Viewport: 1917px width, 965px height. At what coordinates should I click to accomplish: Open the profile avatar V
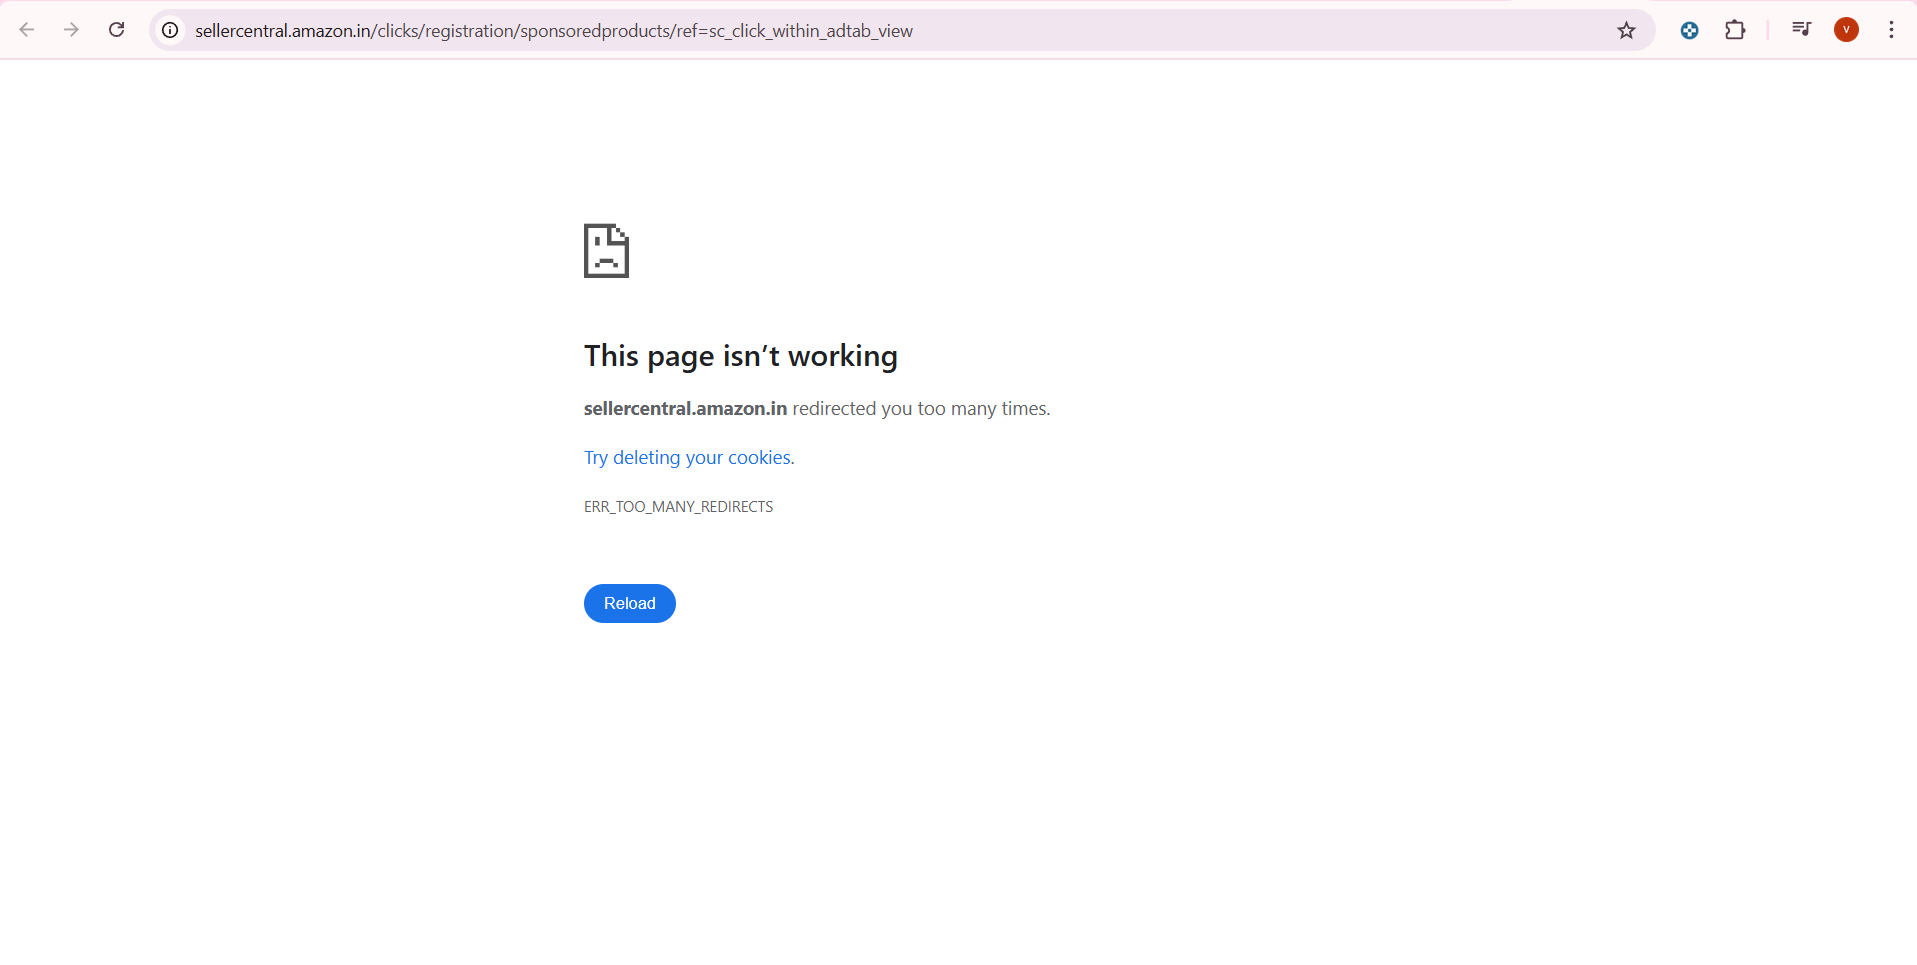point(1847,30)
